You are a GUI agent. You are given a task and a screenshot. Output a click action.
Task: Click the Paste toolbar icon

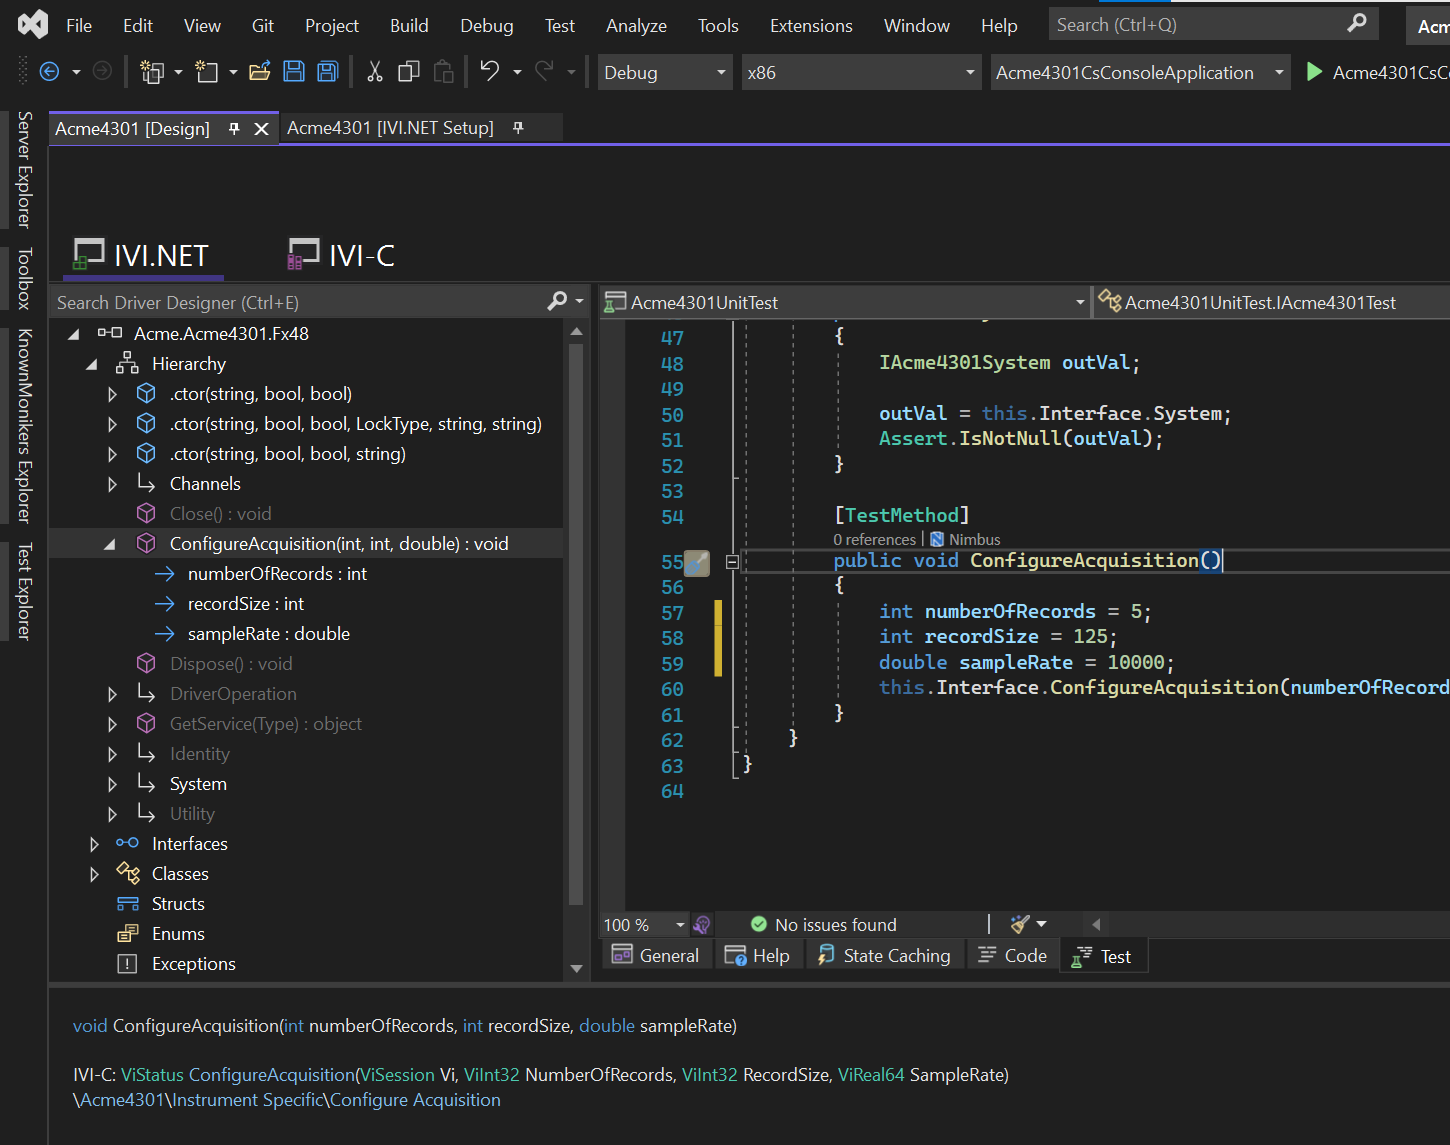(x=443, y=71)
